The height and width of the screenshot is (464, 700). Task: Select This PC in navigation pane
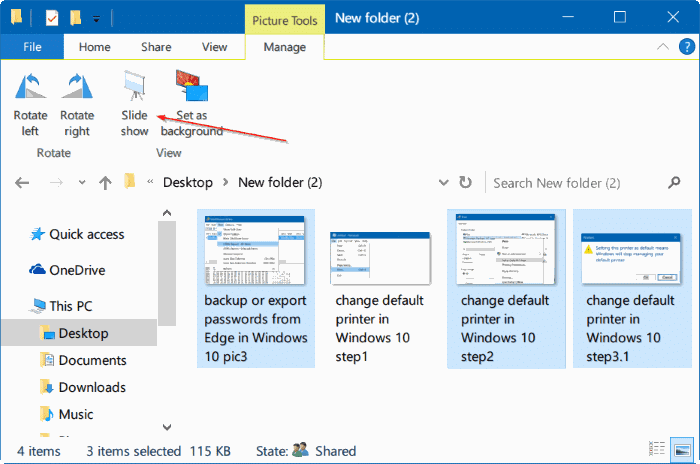point(71,306)
